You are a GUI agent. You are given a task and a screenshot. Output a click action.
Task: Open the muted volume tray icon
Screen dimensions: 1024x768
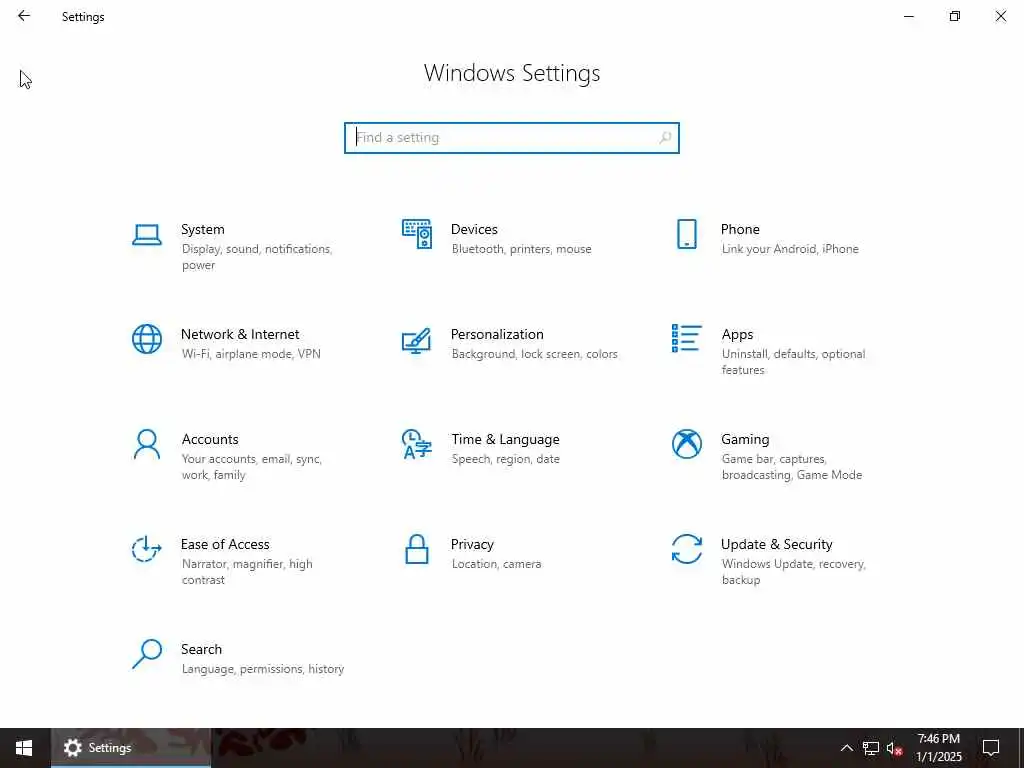pyautogui.click(x=895, y=748)
